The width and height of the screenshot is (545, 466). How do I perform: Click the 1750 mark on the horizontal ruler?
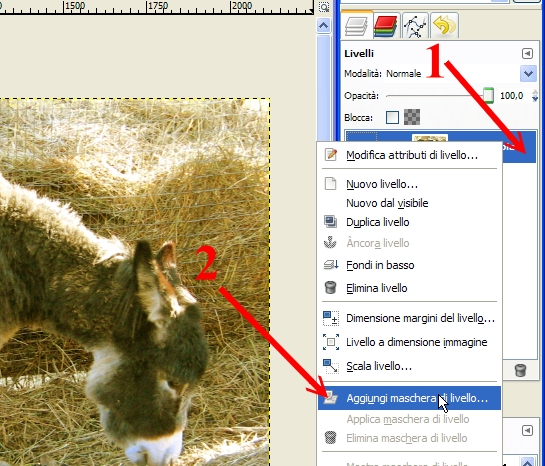coord(158,6)
